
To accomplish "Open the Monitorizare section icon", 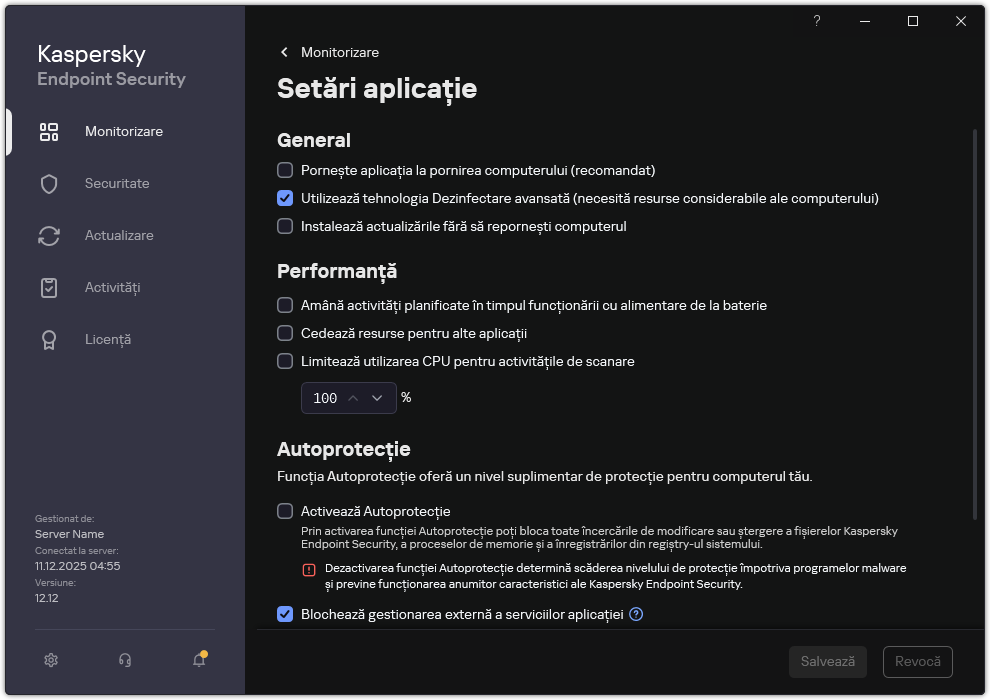I will [48, 130].
